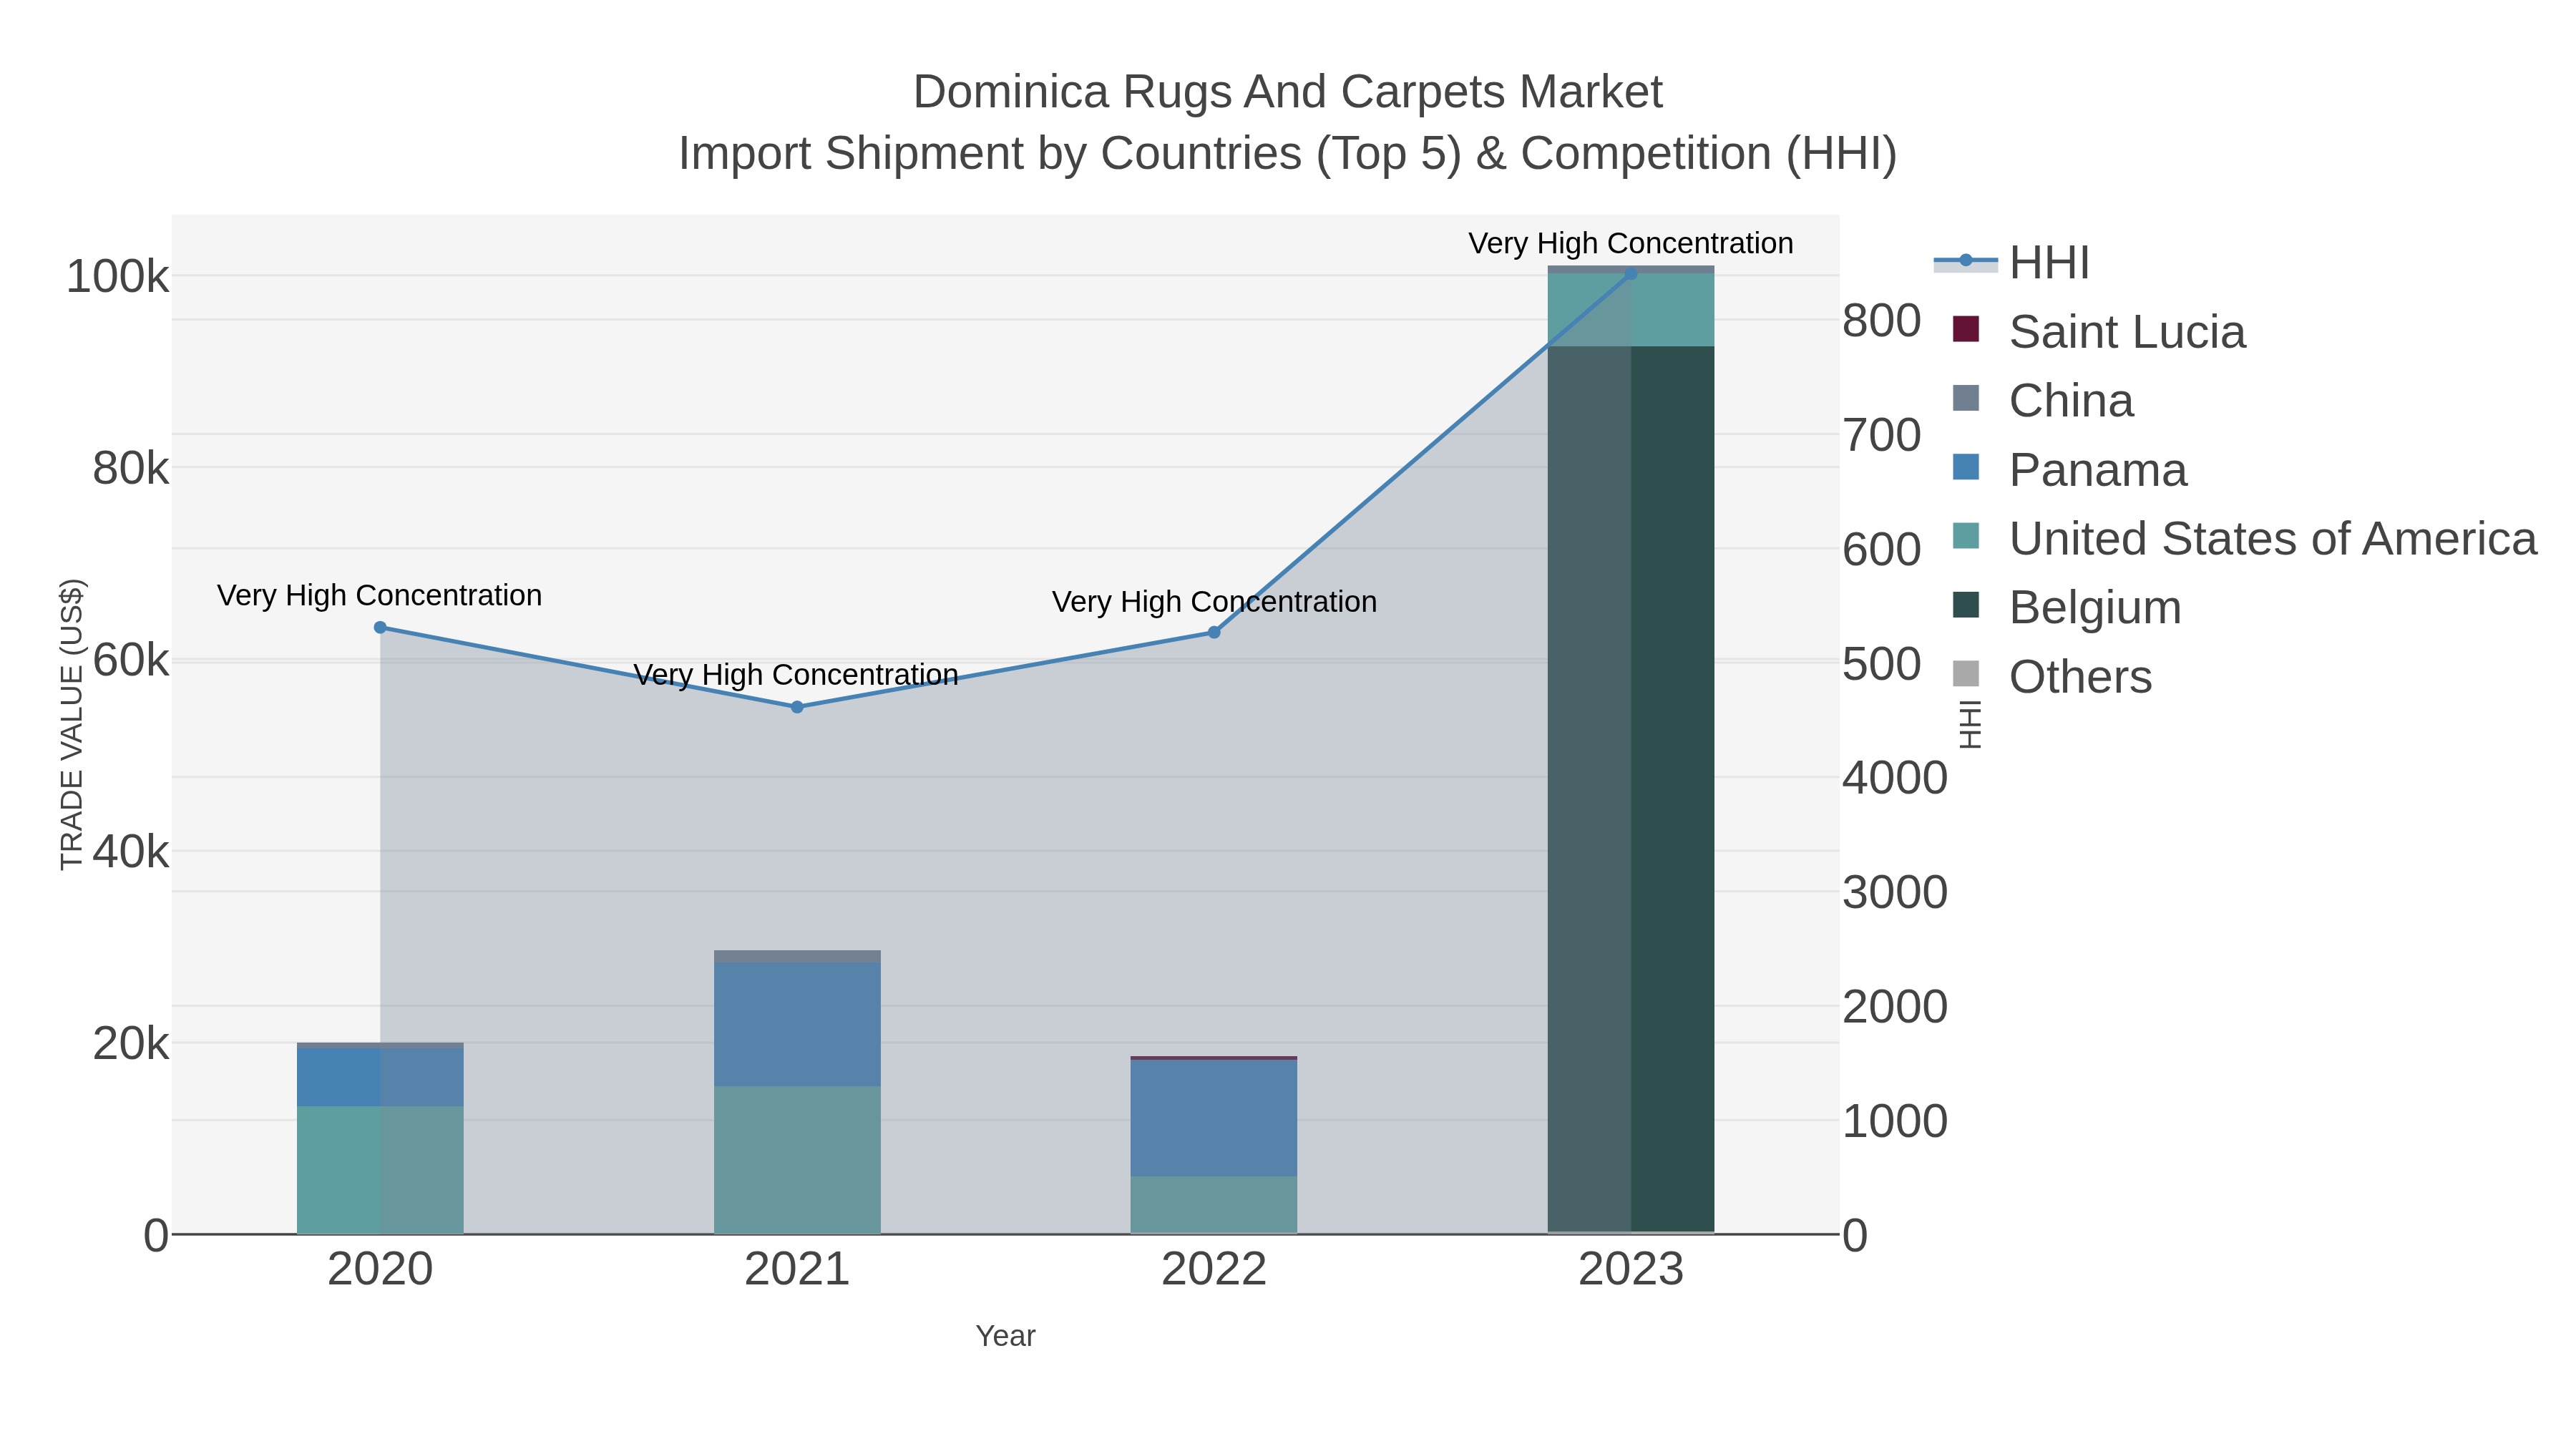
Task: Click the 2021 Panama bar segment
Action: 797,1024
